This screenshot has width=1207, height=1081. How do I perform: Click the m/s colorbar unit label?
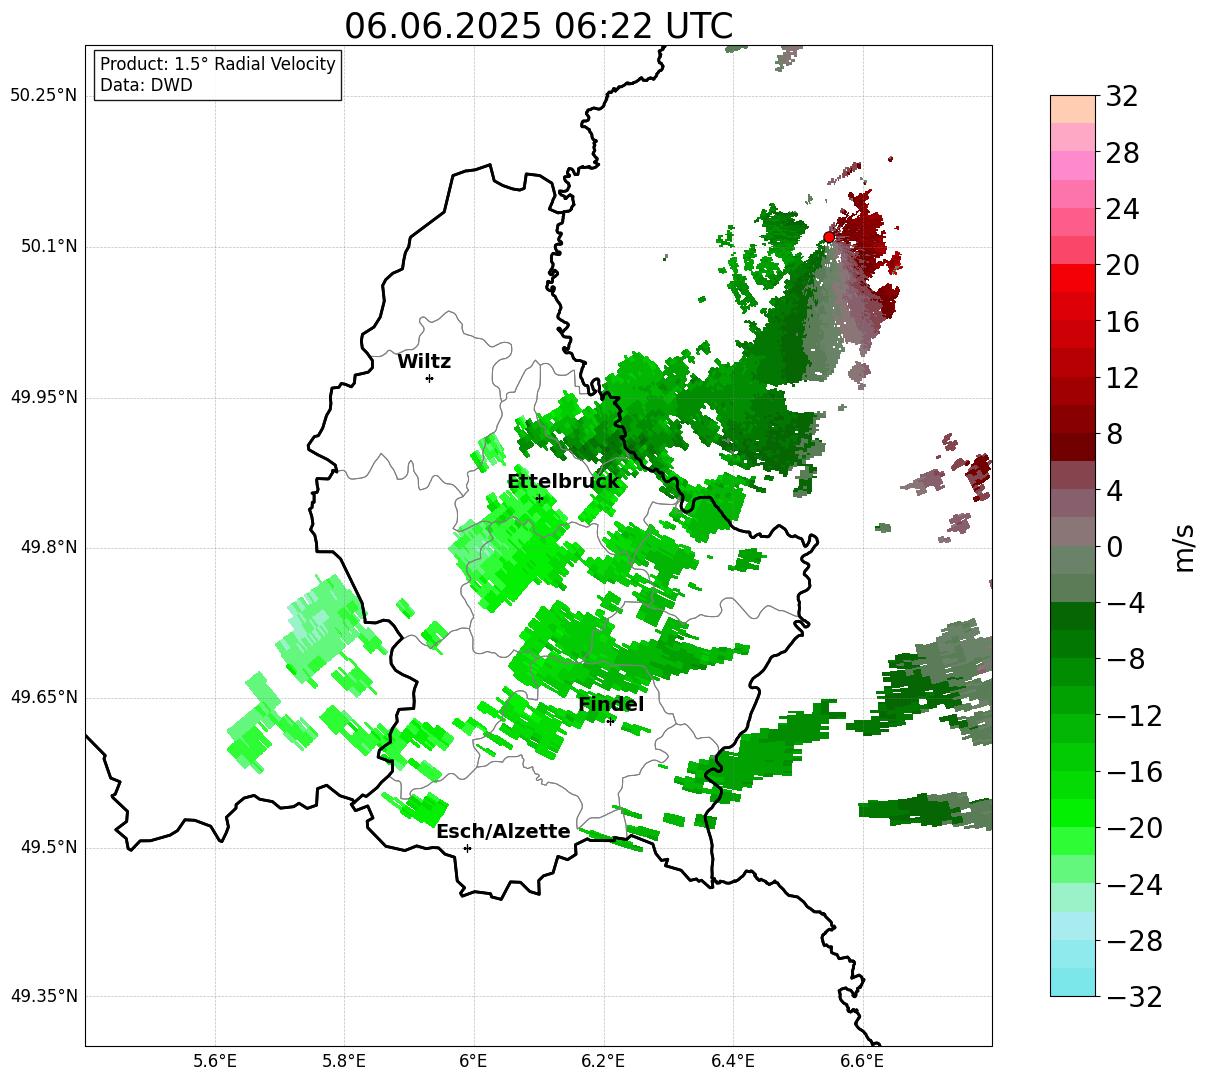(1184, 546)
